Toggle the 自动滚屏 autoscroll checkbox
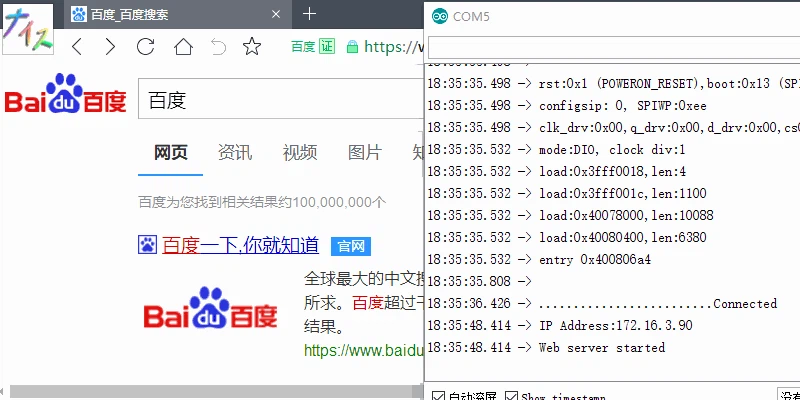The image size is (800, 400). (x=438, y=396)
